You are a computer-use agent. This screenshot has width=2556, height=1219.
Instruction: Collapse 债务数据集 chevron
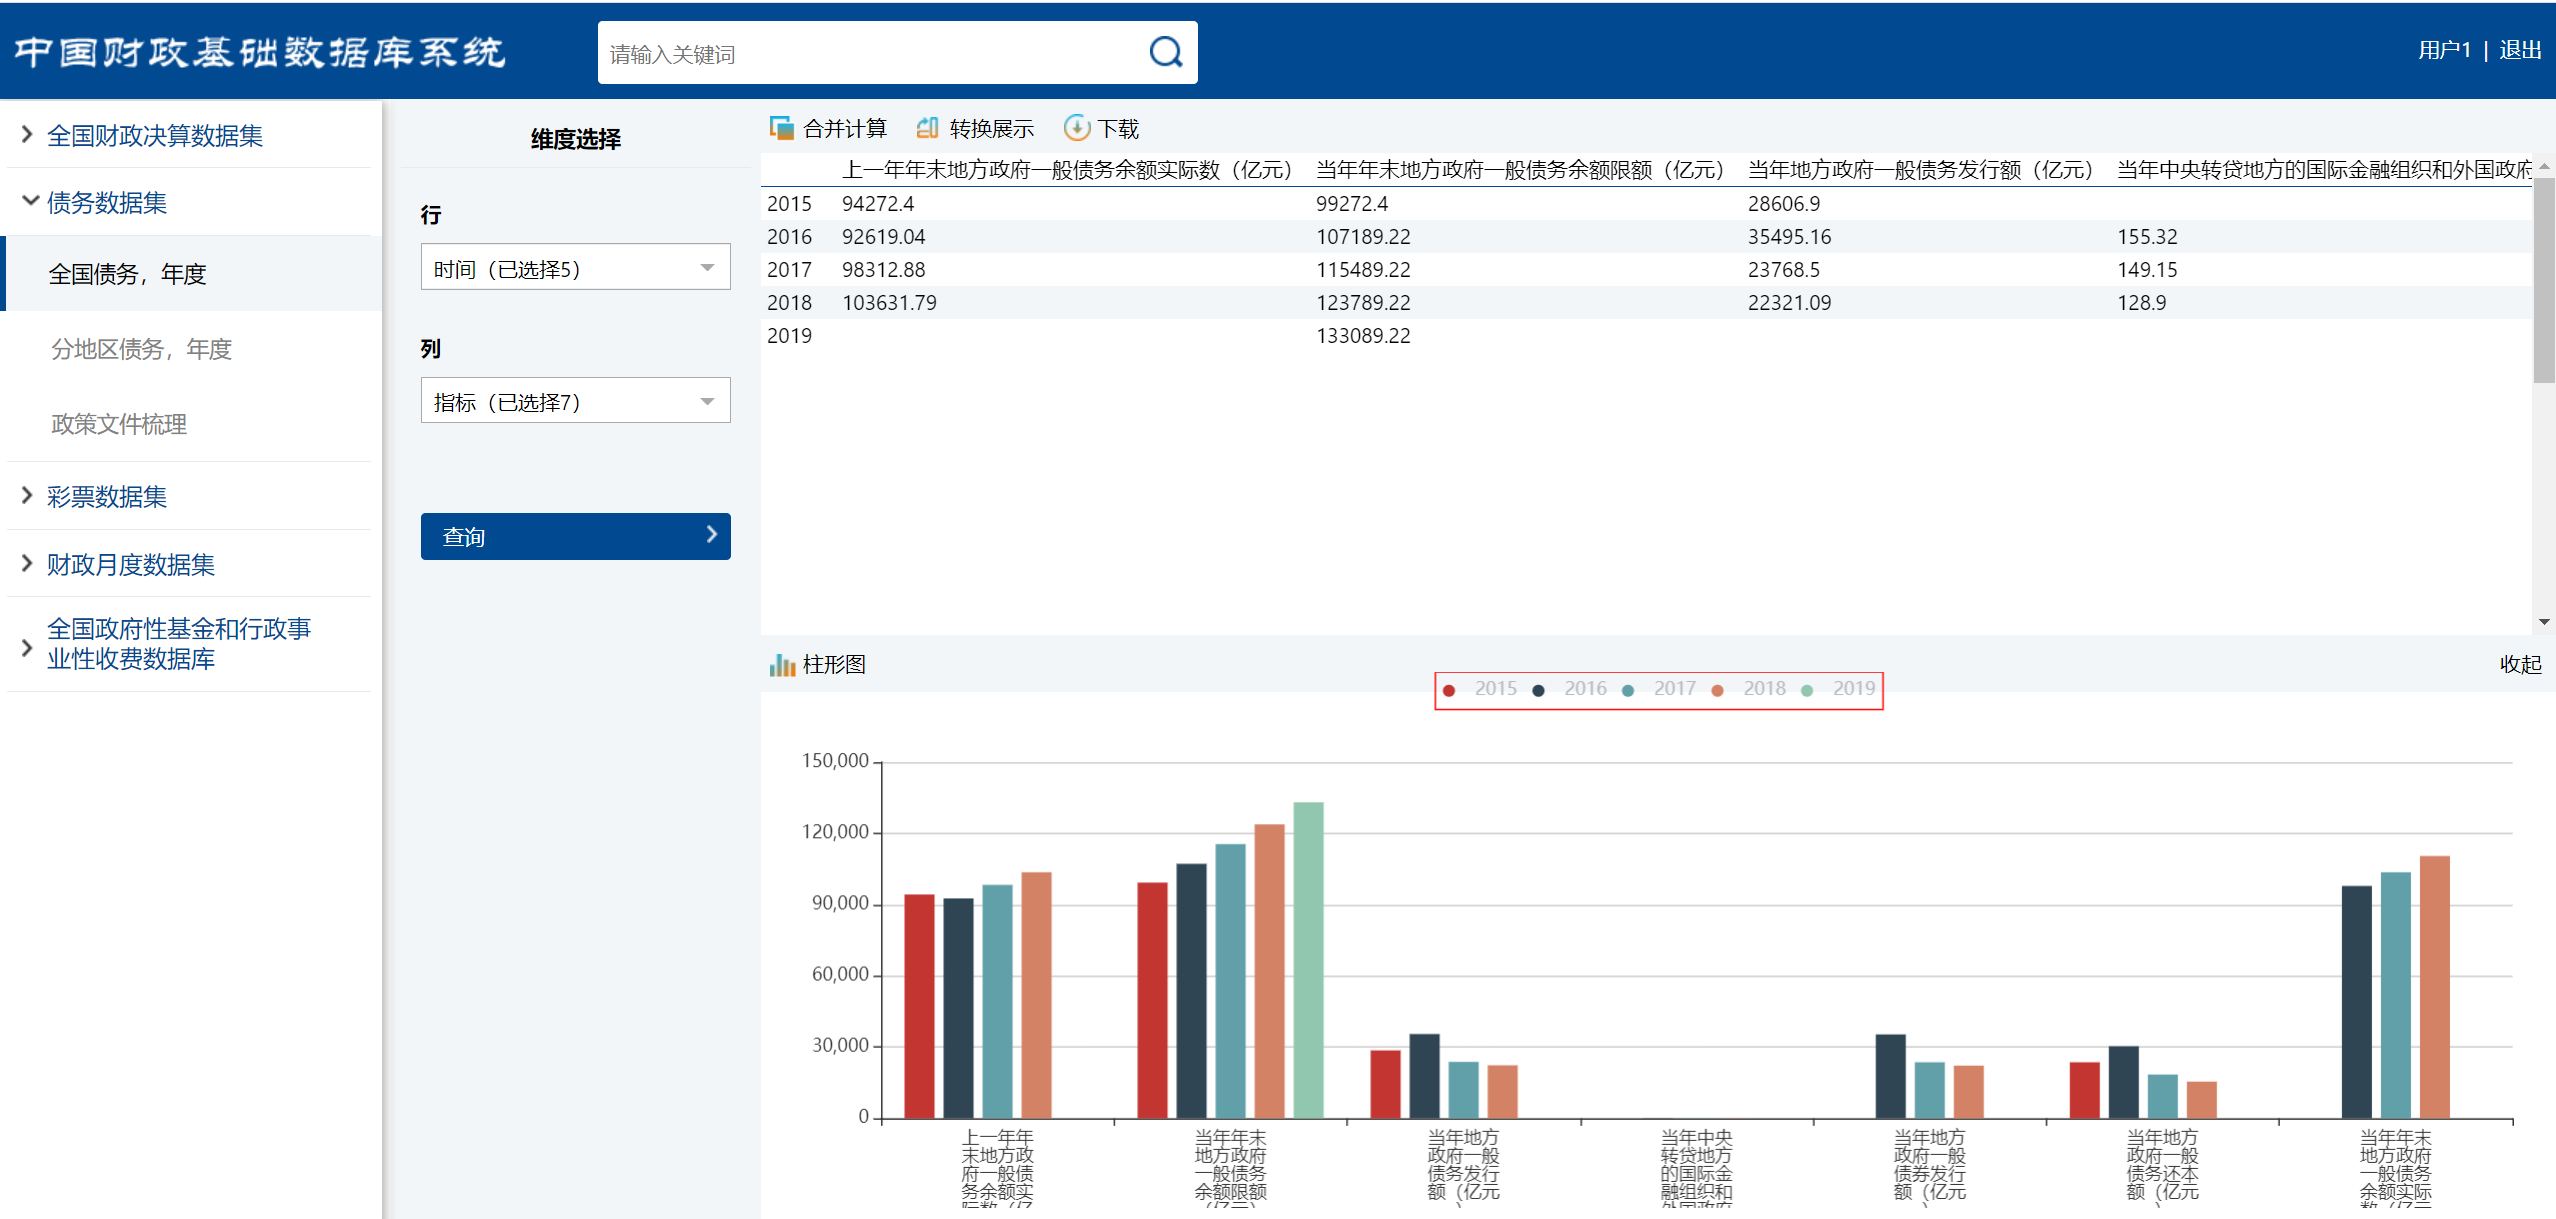click(30, 201)
